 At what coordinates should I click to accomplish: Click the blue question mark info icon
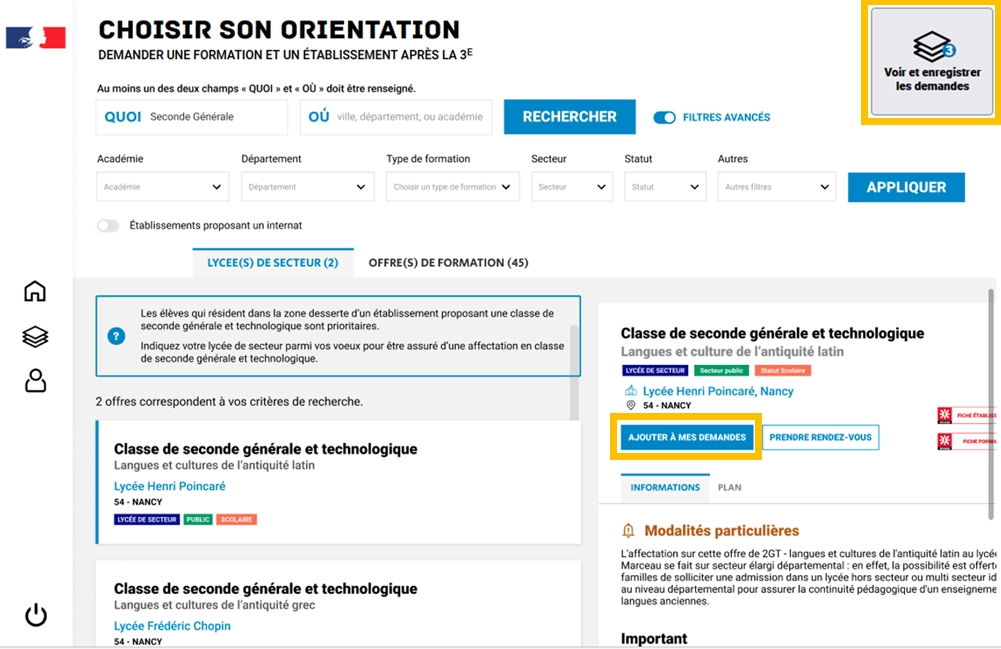117,336
